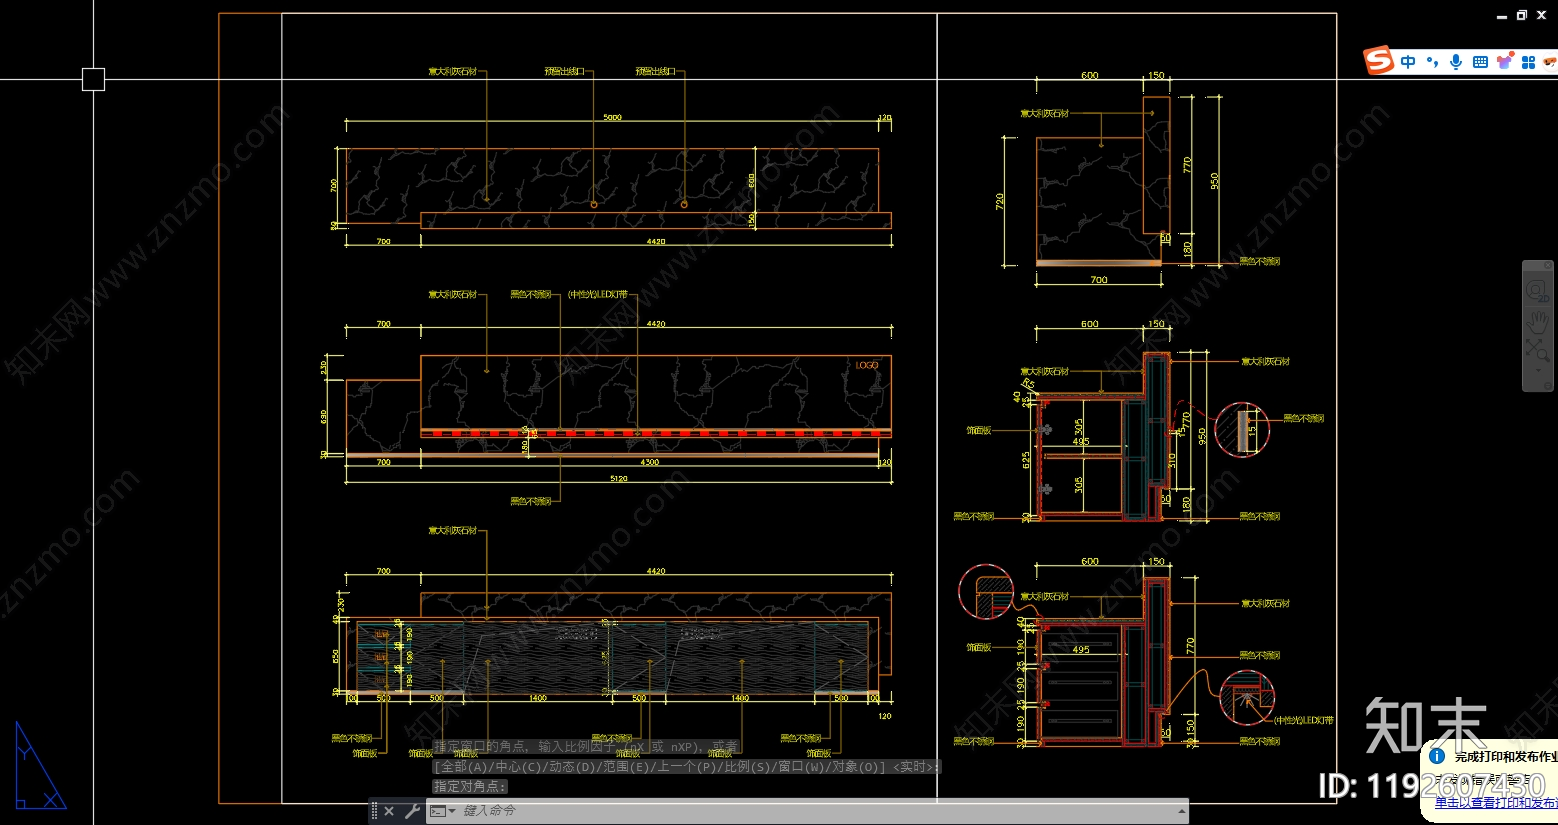Image resolution: width=1558 pixels, height=825 pixels.
Task: Grab the command line drag handle
Action: [374, 811]
